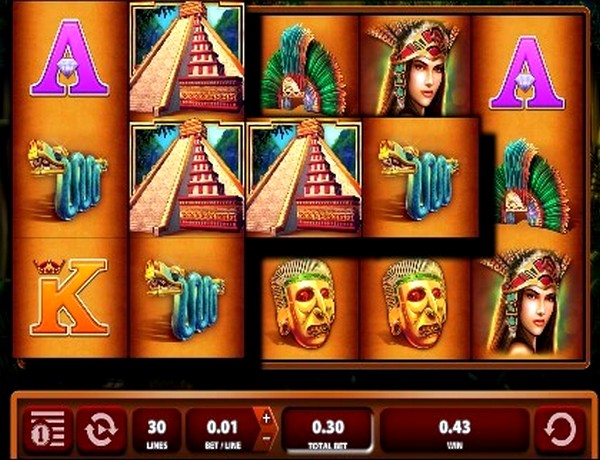
Task: Select the 30 Lines display
Action: [x=157, y=429]
